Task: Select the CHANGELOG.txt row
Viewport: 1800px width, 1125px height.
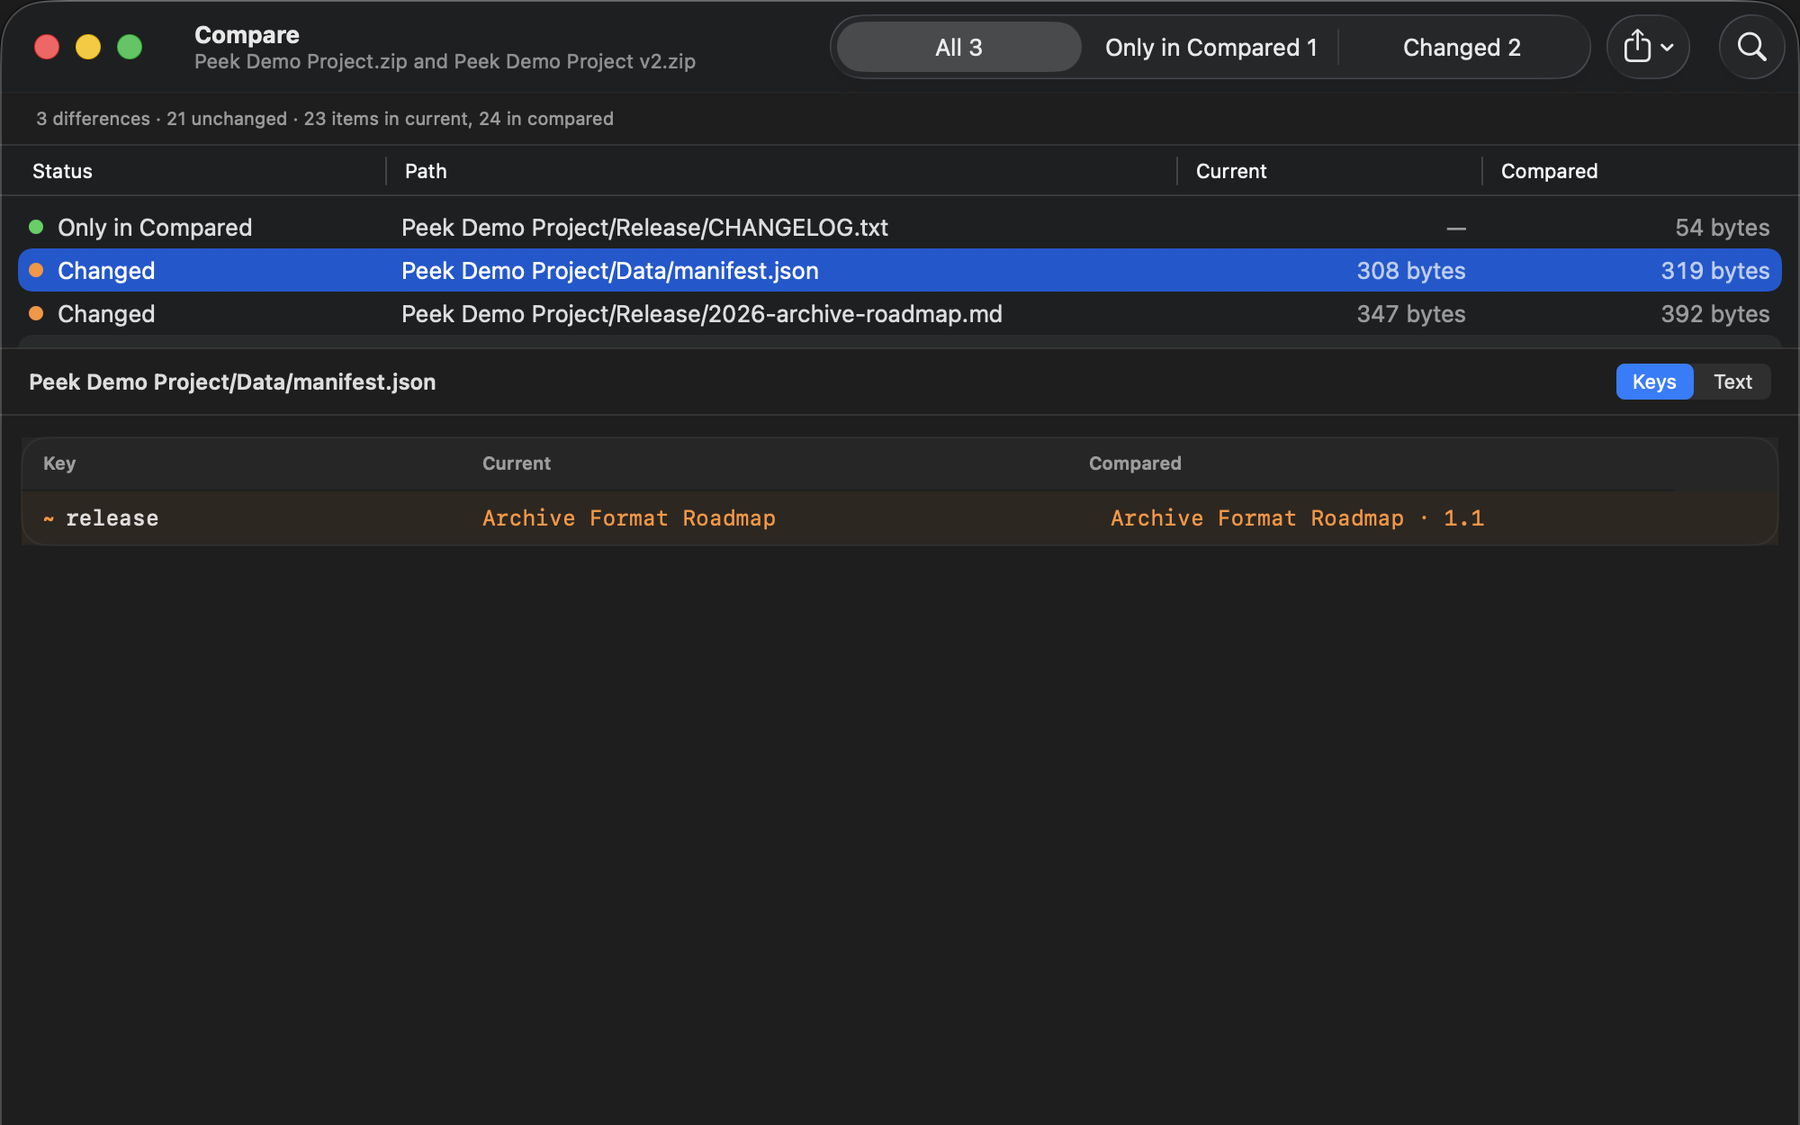Action: (x=900, y=227)
